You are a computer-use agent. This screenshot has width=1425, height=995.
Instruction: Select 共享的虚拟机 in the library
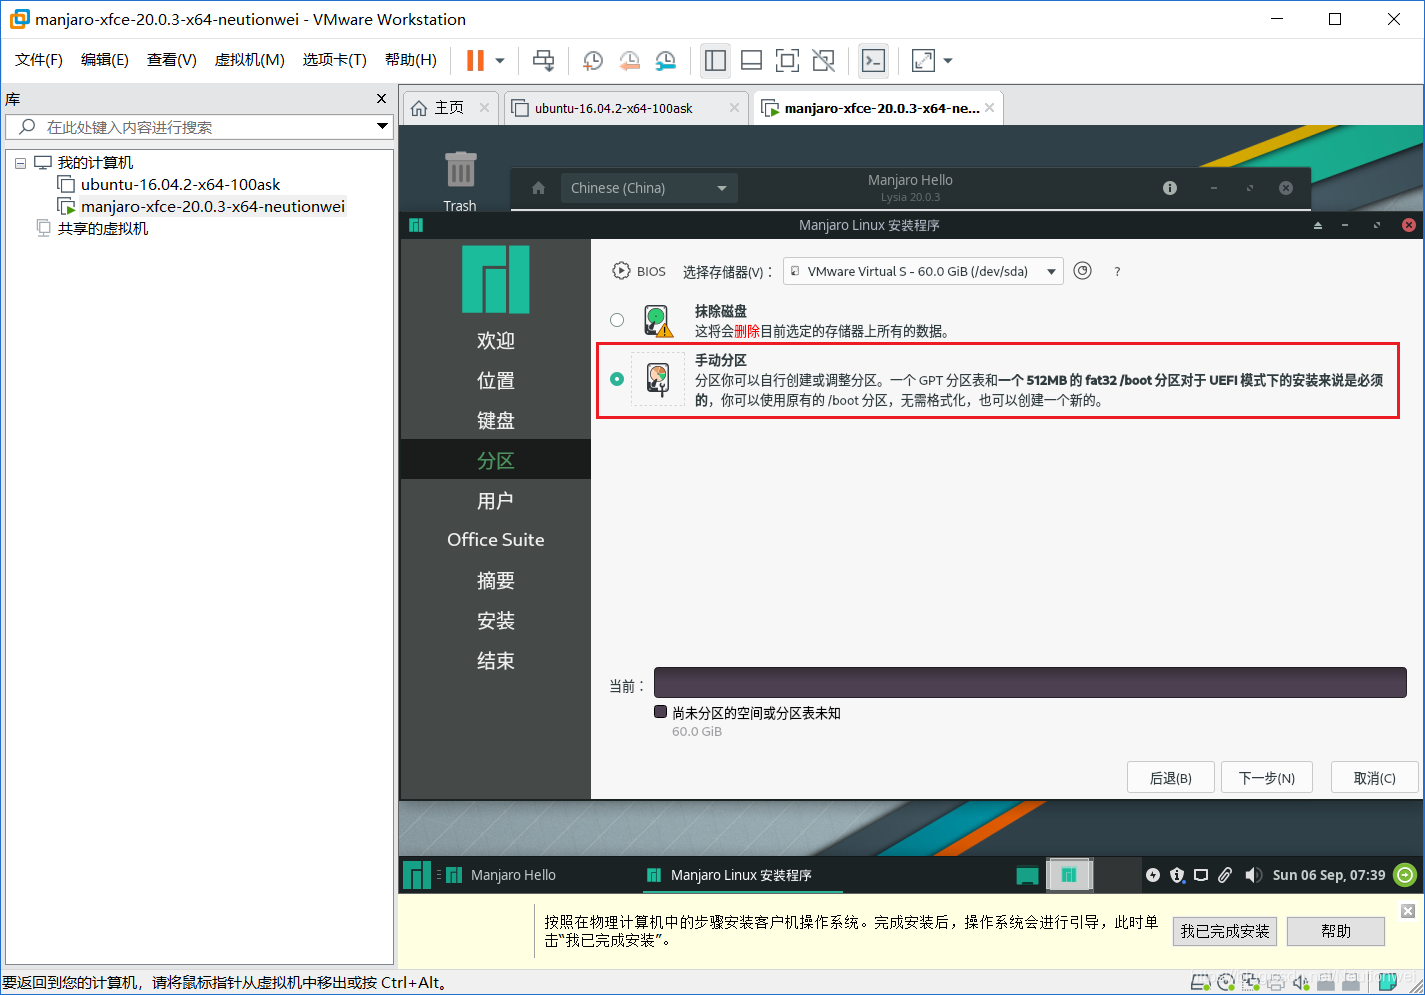[x=102, y=229]
